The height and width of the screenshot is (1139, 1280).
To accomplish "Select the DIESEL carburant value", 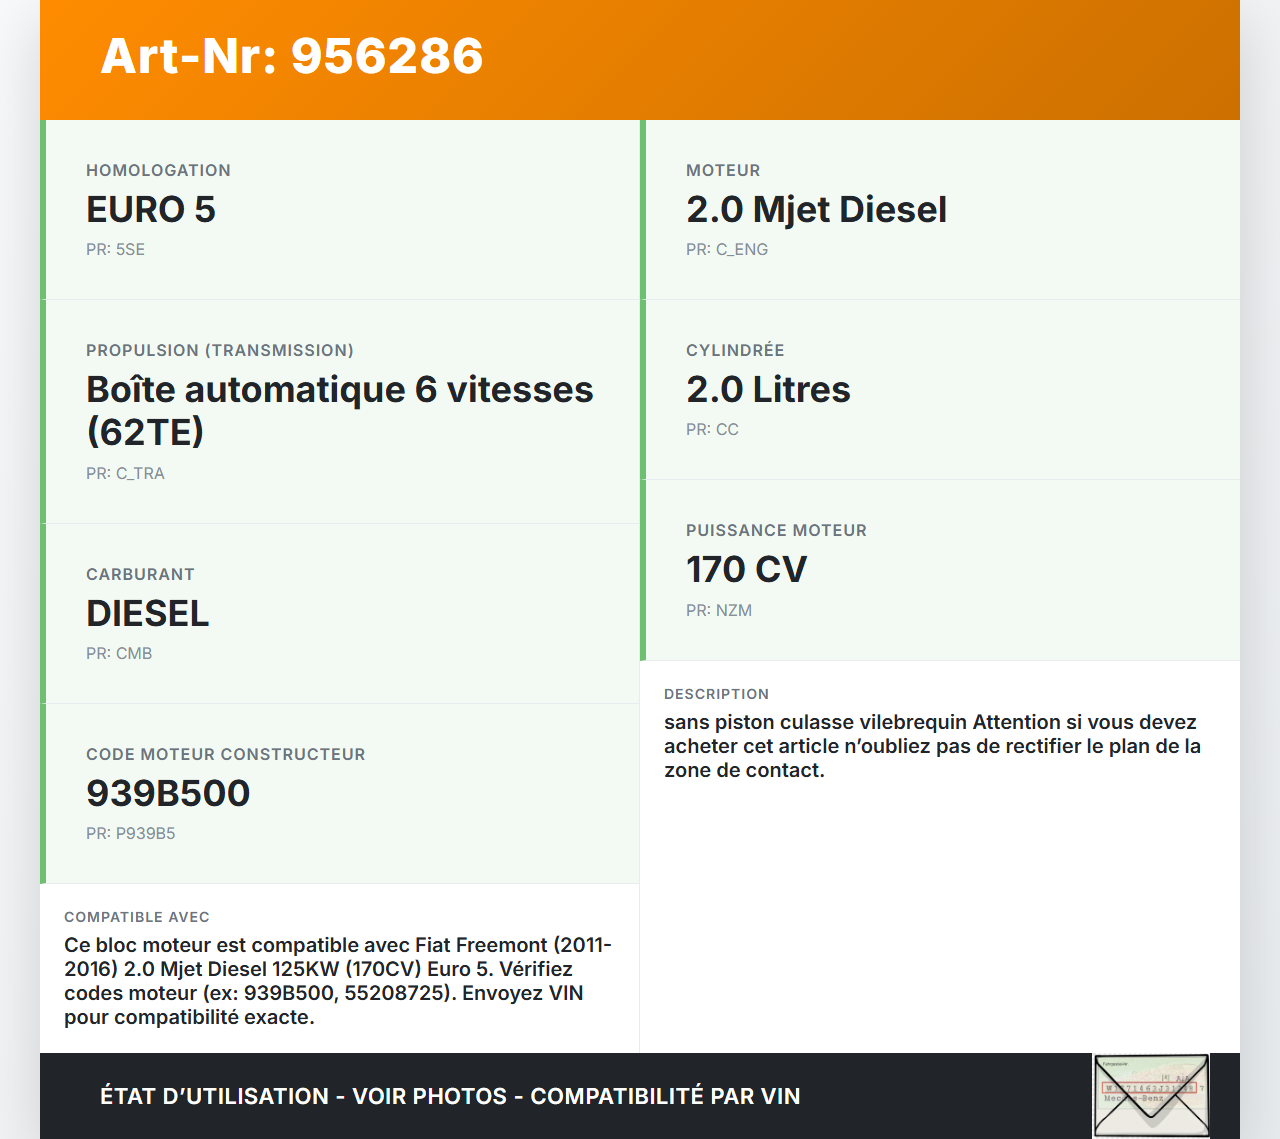I will [x=148, y=614].
